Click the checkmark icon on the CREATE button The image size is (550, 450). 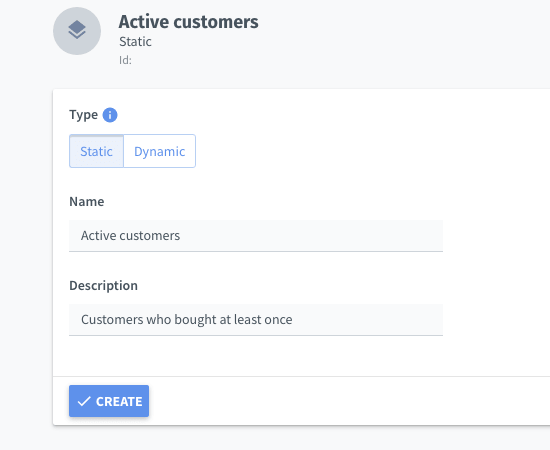click(x=84, y=401)
